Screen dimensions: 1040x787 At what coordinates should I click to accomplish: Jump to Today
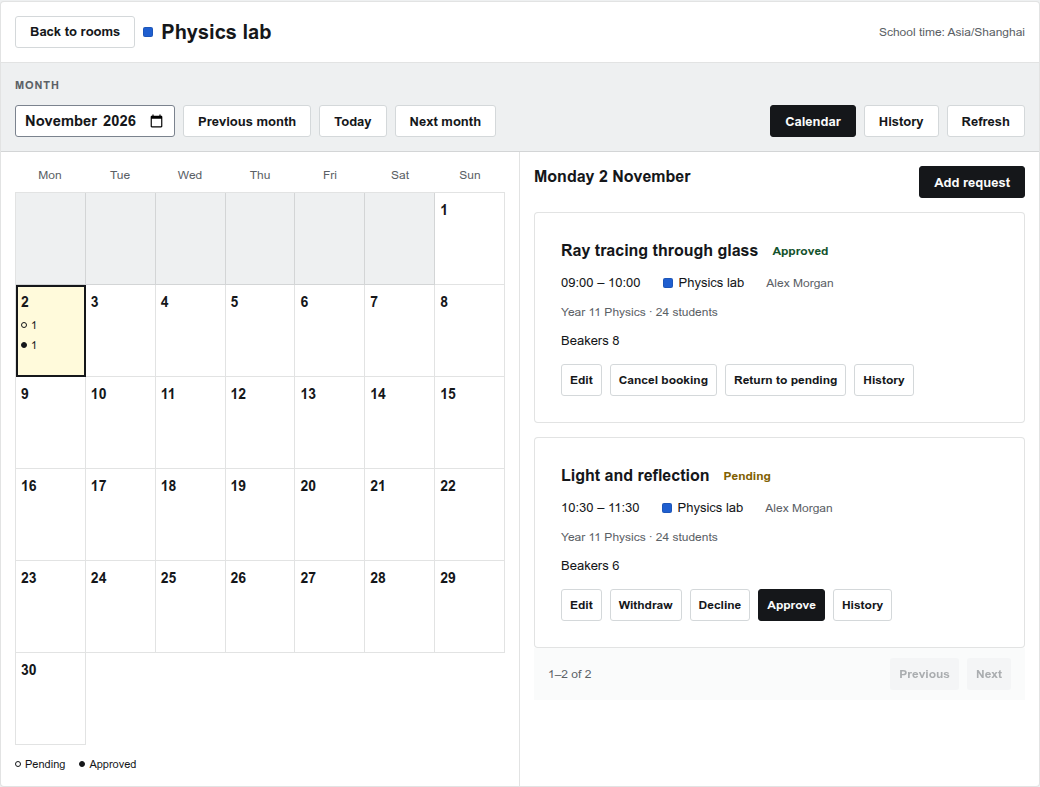[x=353, y=121]
